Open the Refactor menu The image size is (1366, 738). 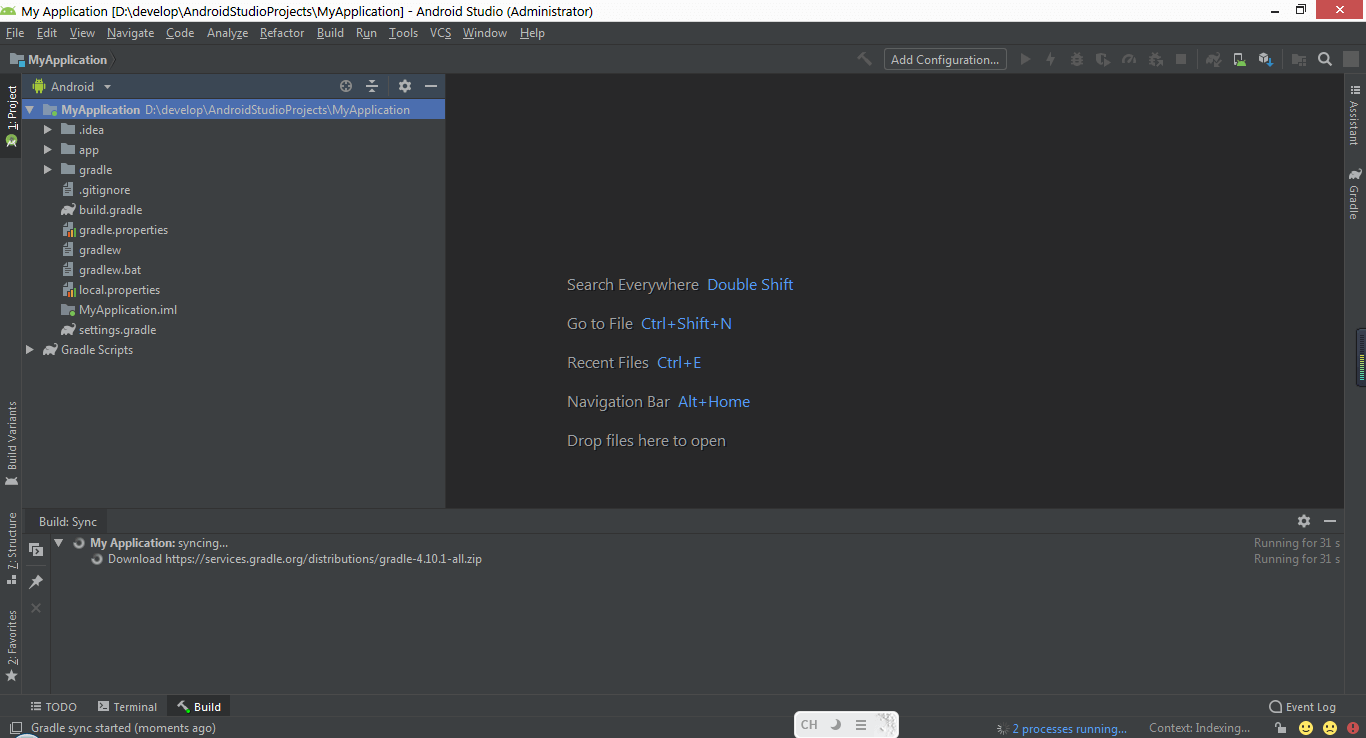coord(281,33)
